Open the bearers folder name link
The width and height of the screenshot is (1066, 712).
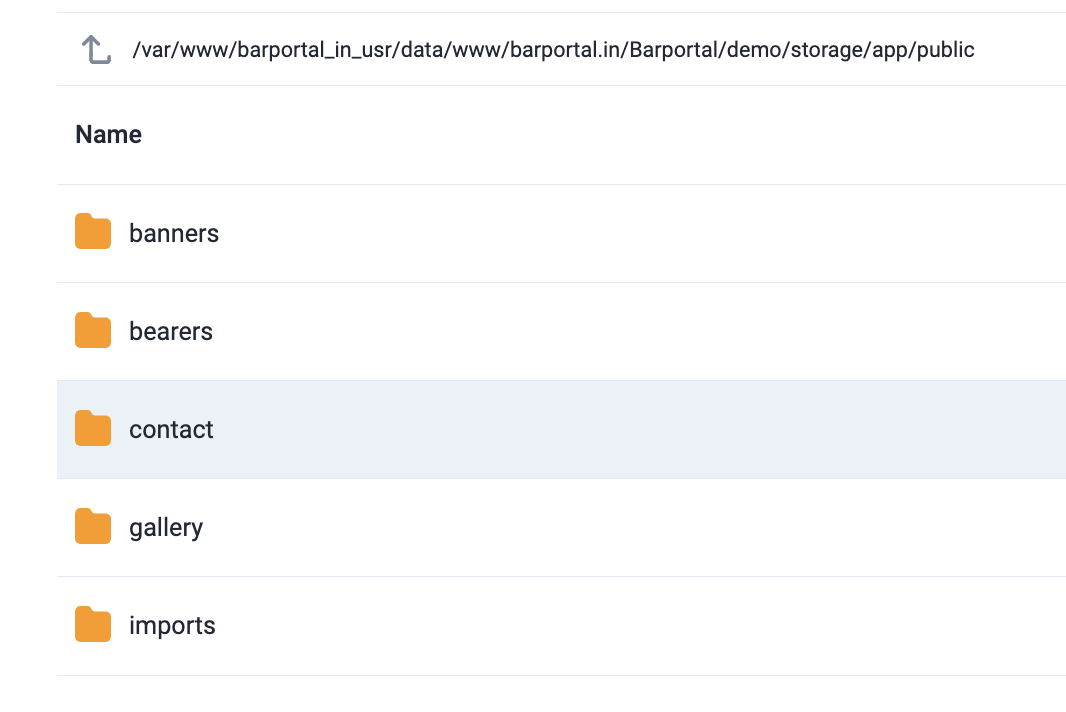pyautogui.click(x=171, y=331)
